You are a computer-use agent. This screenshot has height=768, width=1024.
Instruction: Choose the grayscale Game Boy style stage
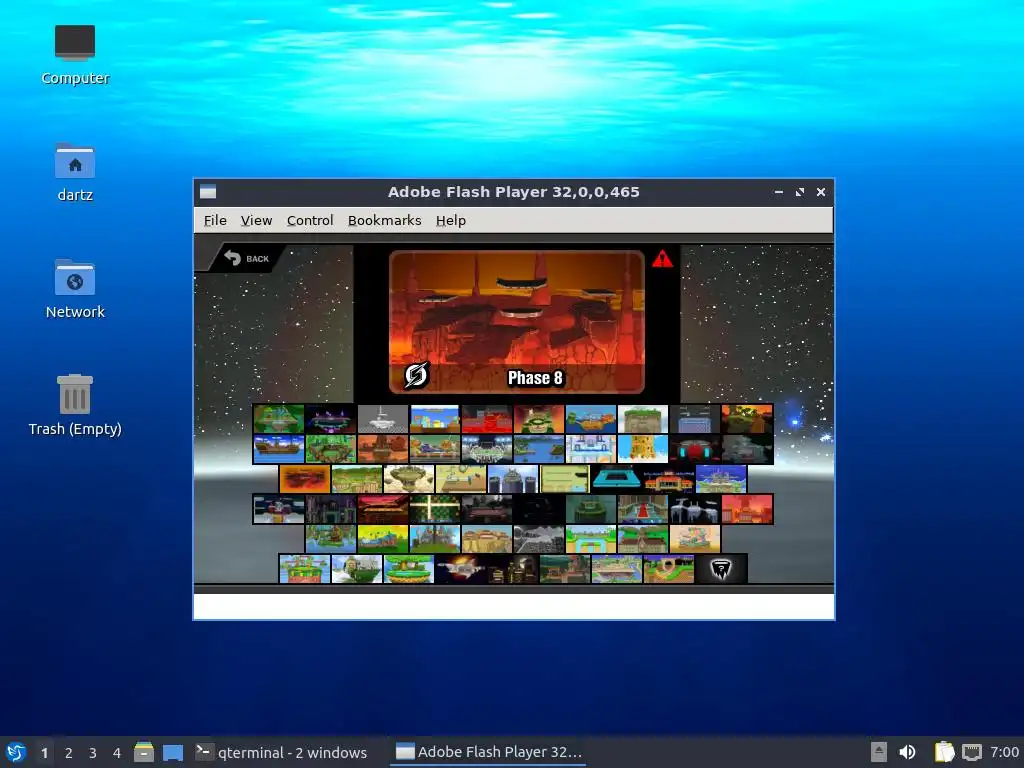pos(539,539)
